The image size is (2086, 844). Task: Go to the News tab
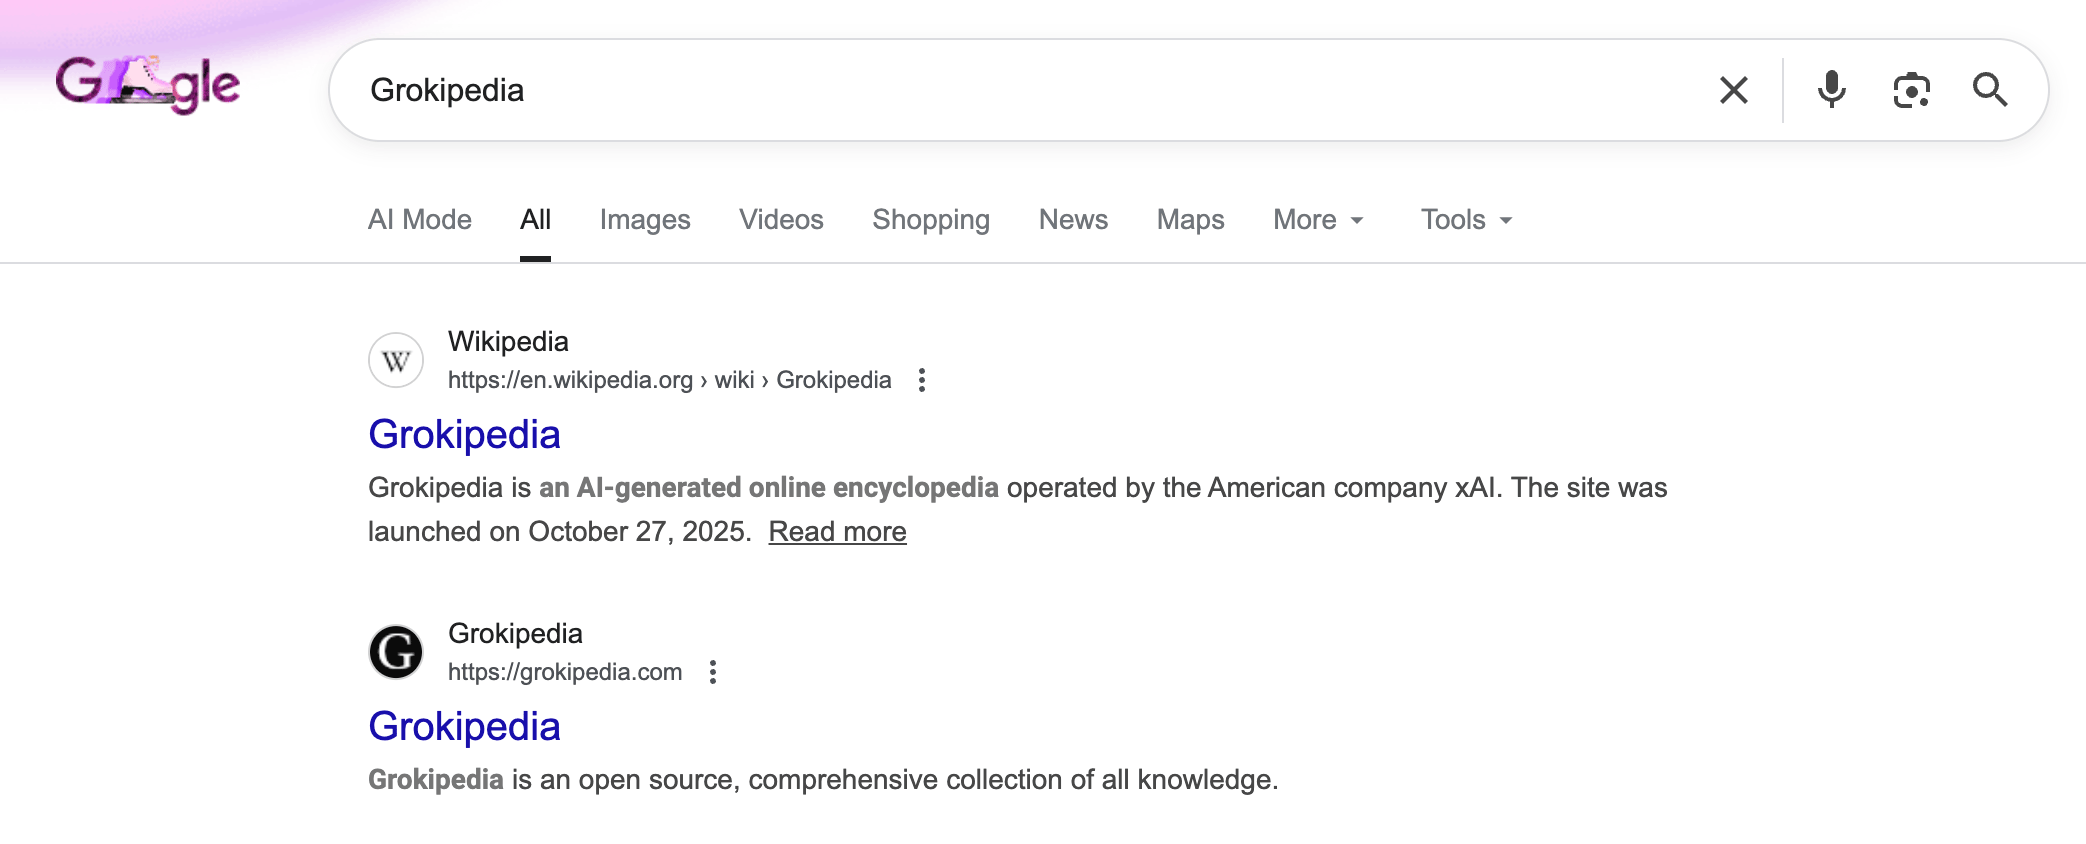click(1073, 220)
